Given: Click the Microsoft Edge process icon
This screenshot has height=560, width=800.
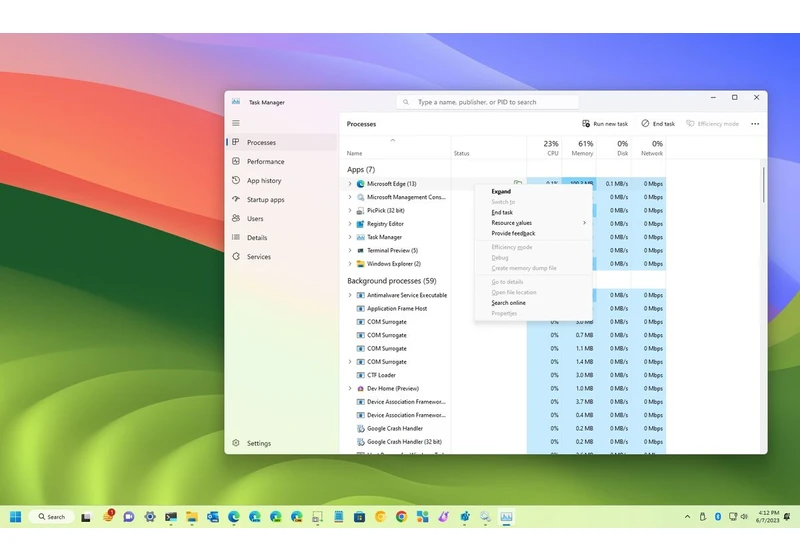Looking at the screenshot, I should 360,184.
